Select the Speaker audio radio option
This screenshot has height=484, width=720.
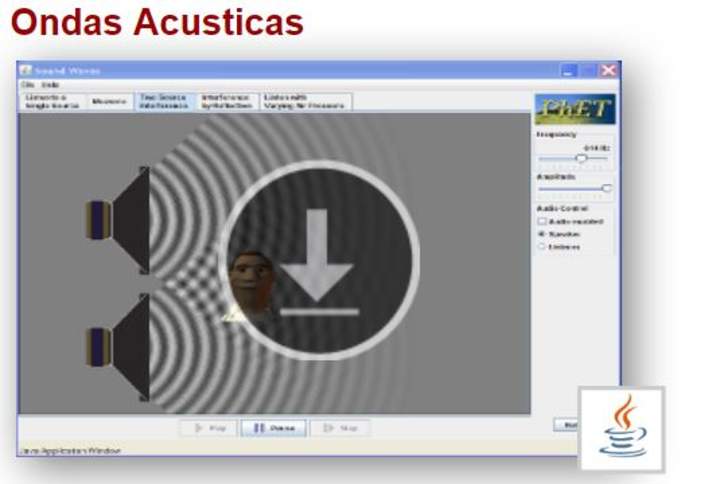tap(542, 233)
